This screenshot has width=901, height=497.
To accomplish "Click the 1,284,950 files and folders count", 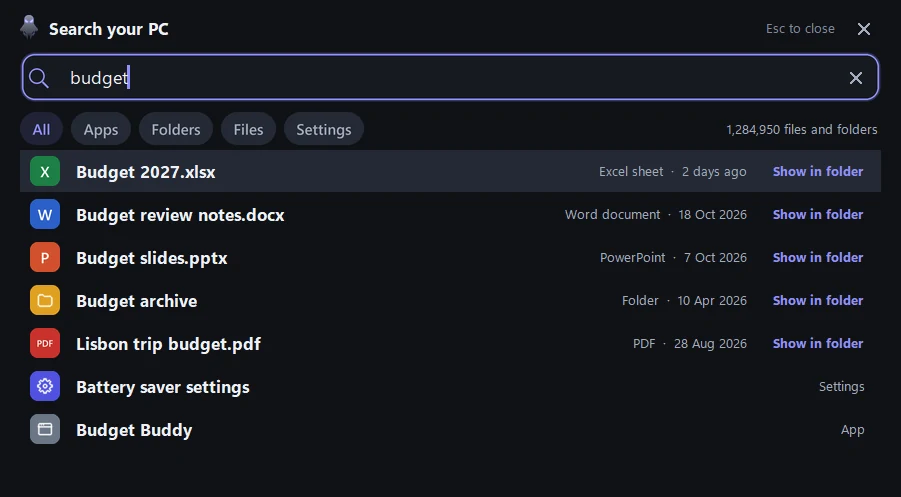I will [802, 129].
